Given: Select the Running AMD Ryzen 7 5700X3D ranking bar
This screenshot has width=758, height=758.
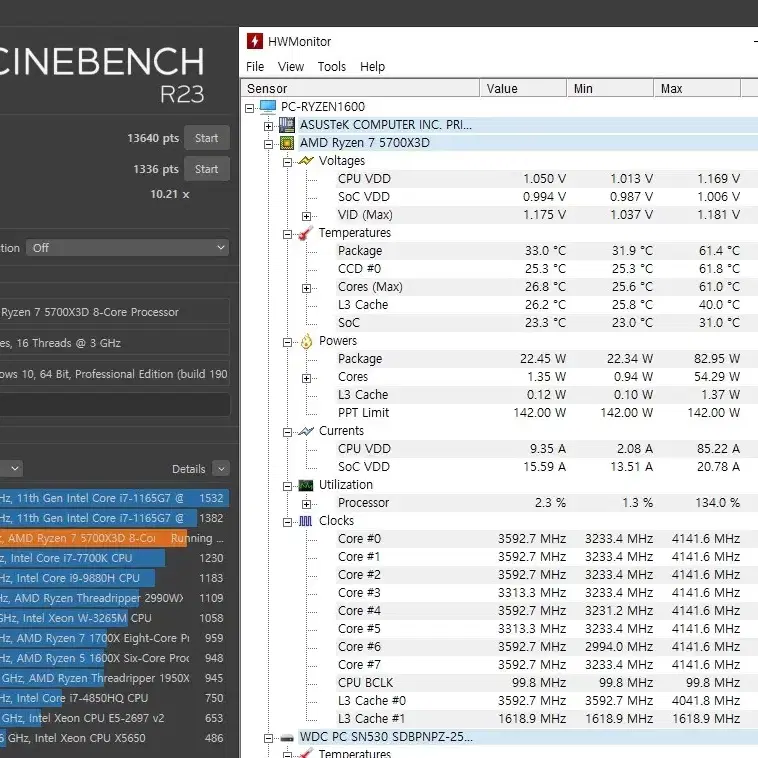Looking at the screenshot, I should [x=93, y=538].
